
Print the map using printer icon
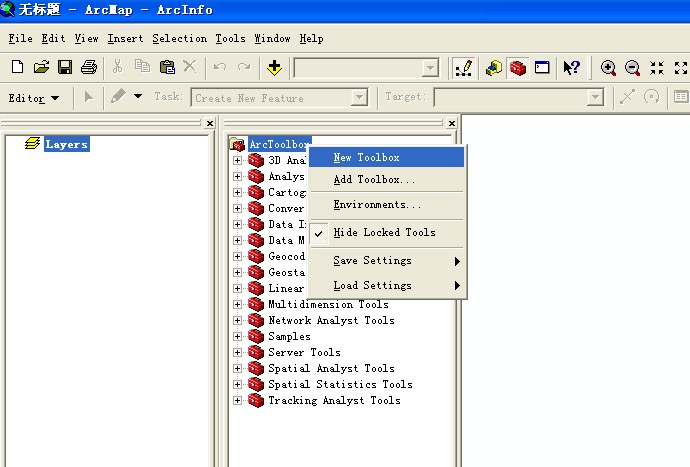tap(89, 67)
